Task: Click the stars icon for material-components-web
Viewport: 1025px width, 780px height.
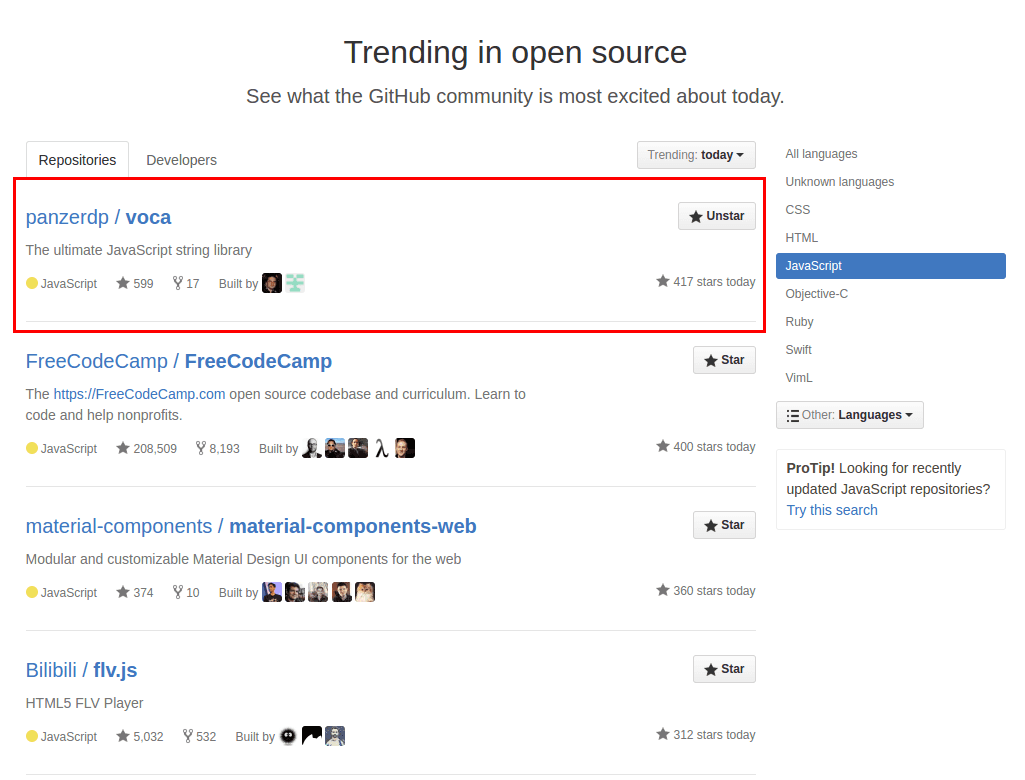Action: click(123, 592)
